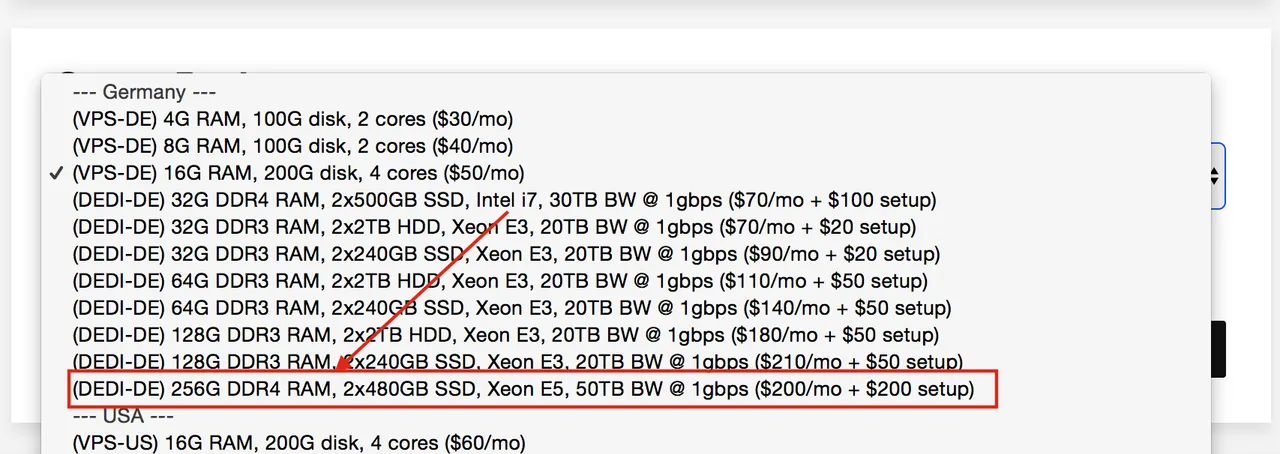Select VPS-DE 16G RAM $50/mo option
Viewport: 1280px width, 454px height.
pyautogui.click(x=298, y=173)
